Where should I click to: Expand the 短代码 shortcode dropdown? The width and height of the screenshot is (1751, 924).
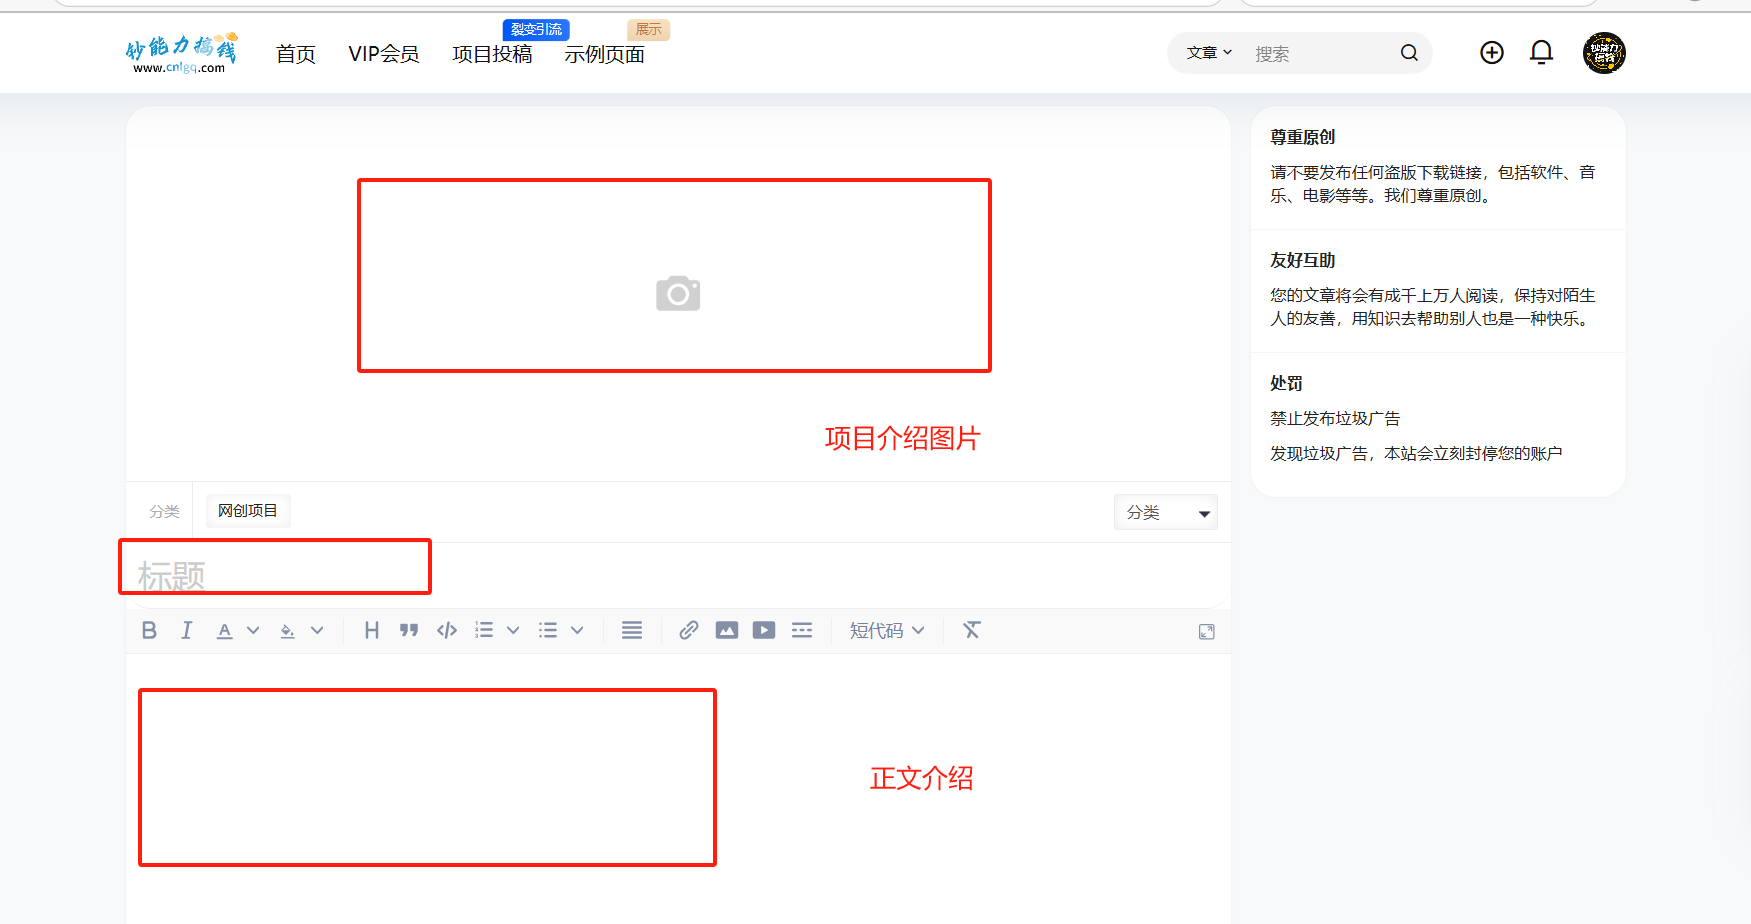[x=887, y=630]
